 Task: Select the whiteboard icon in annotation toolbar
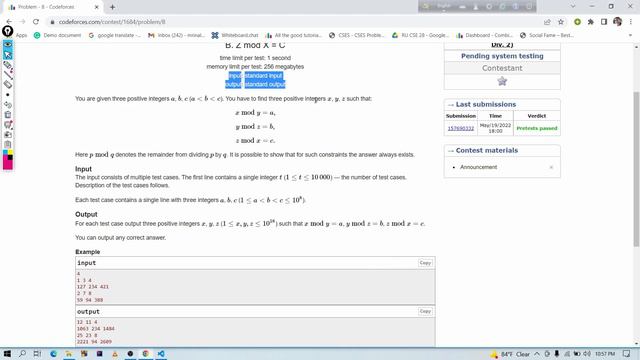tap(8, 124)
